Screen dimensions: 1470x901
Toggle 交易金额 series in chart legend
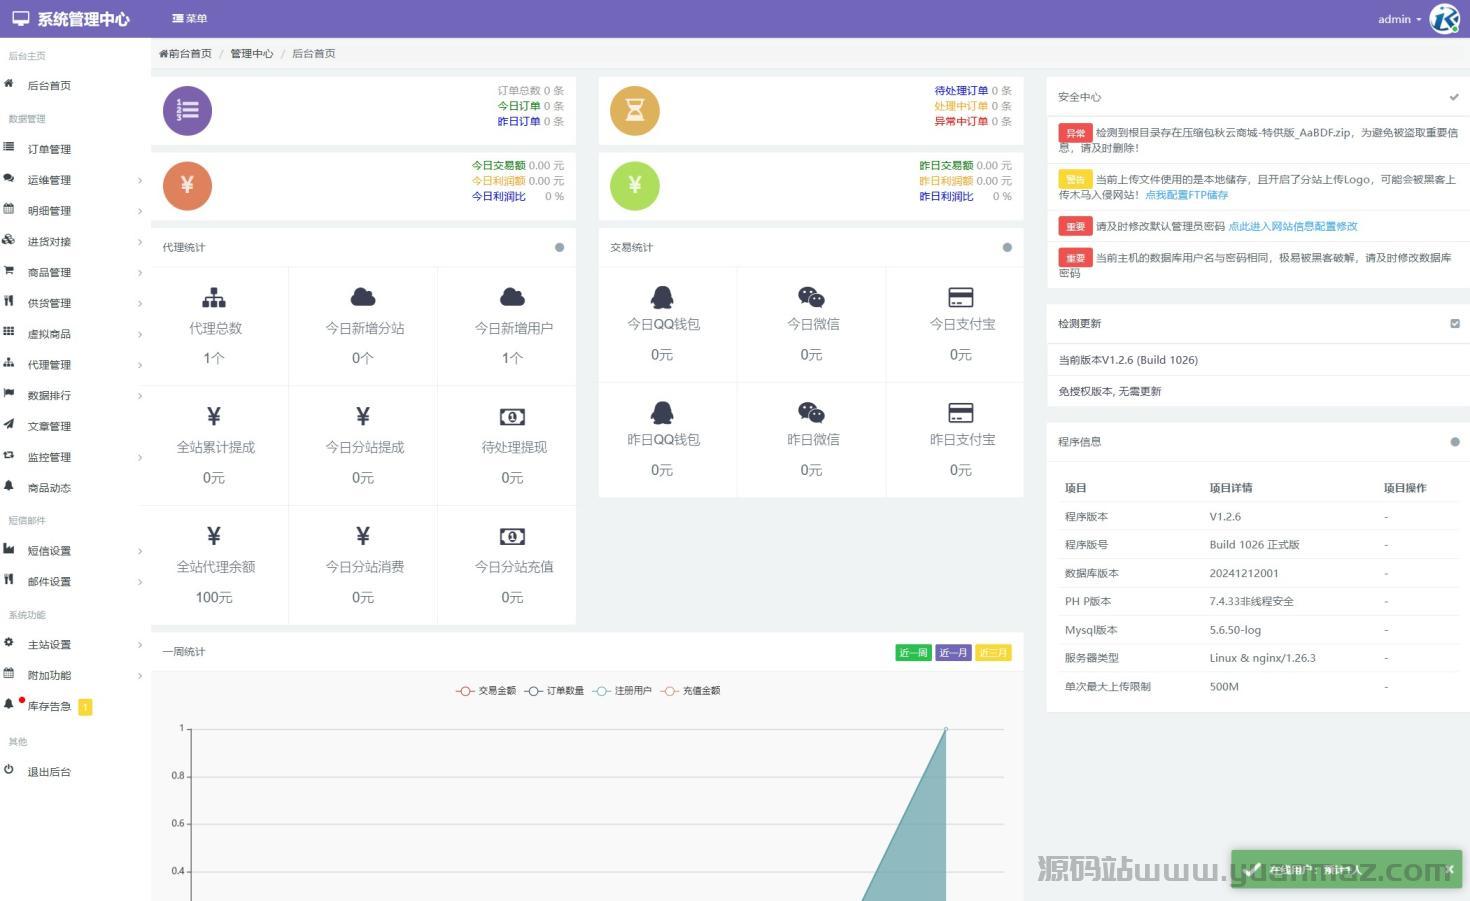(486, 691)
